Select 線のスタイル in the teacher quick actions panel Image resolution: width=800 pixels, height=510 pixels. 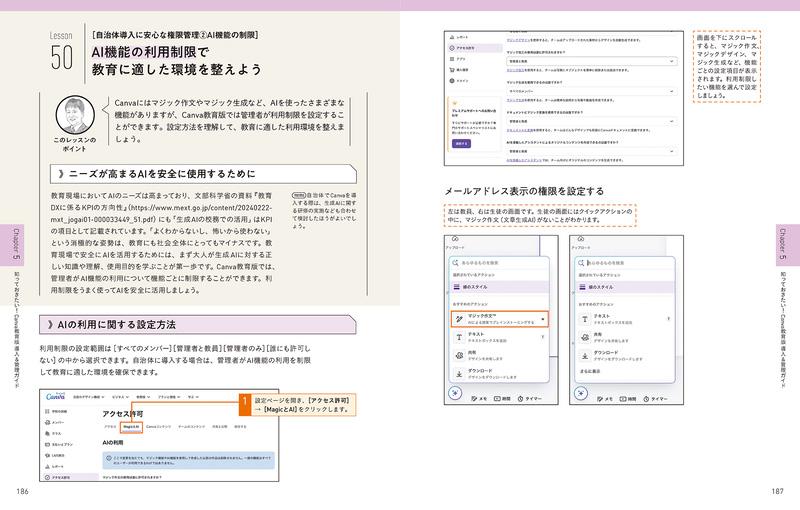tap(499, 287)
